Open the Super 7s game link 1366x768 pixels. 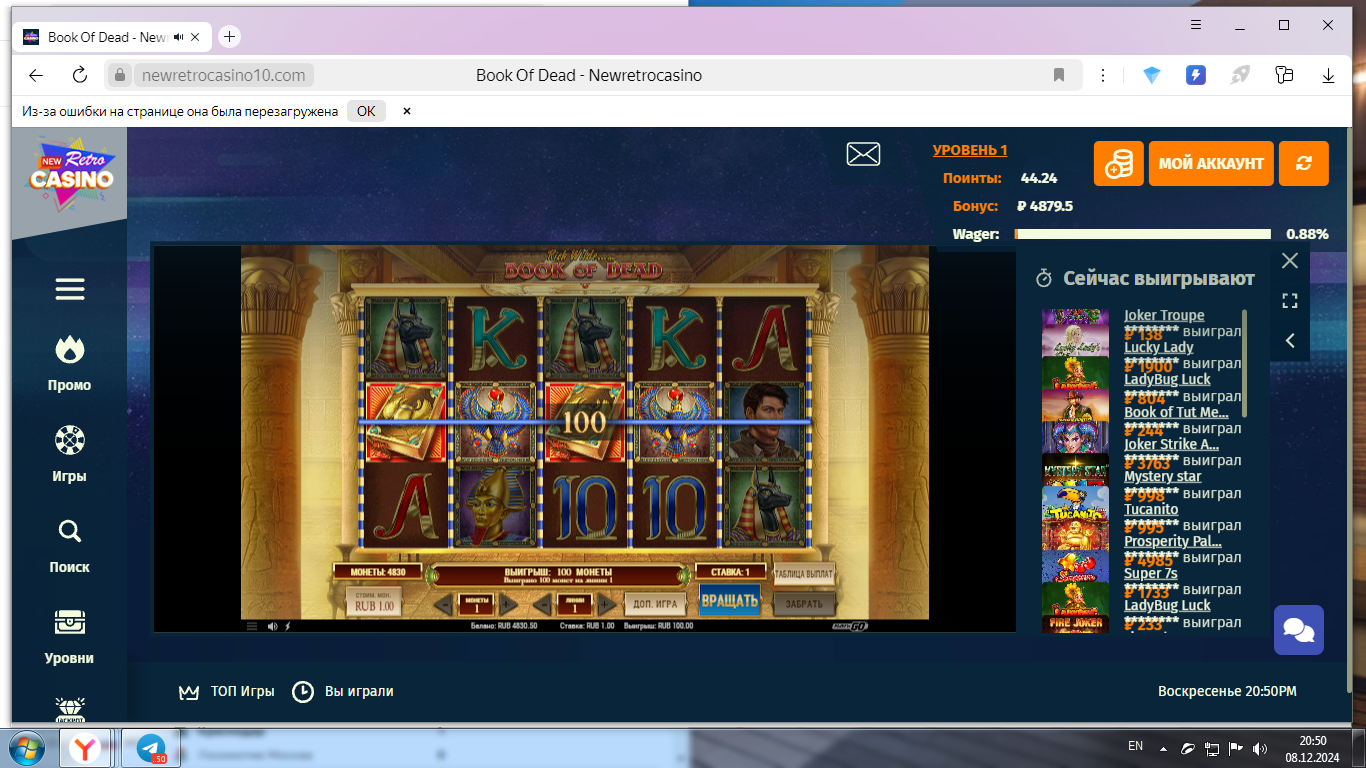pos(1151,573)
